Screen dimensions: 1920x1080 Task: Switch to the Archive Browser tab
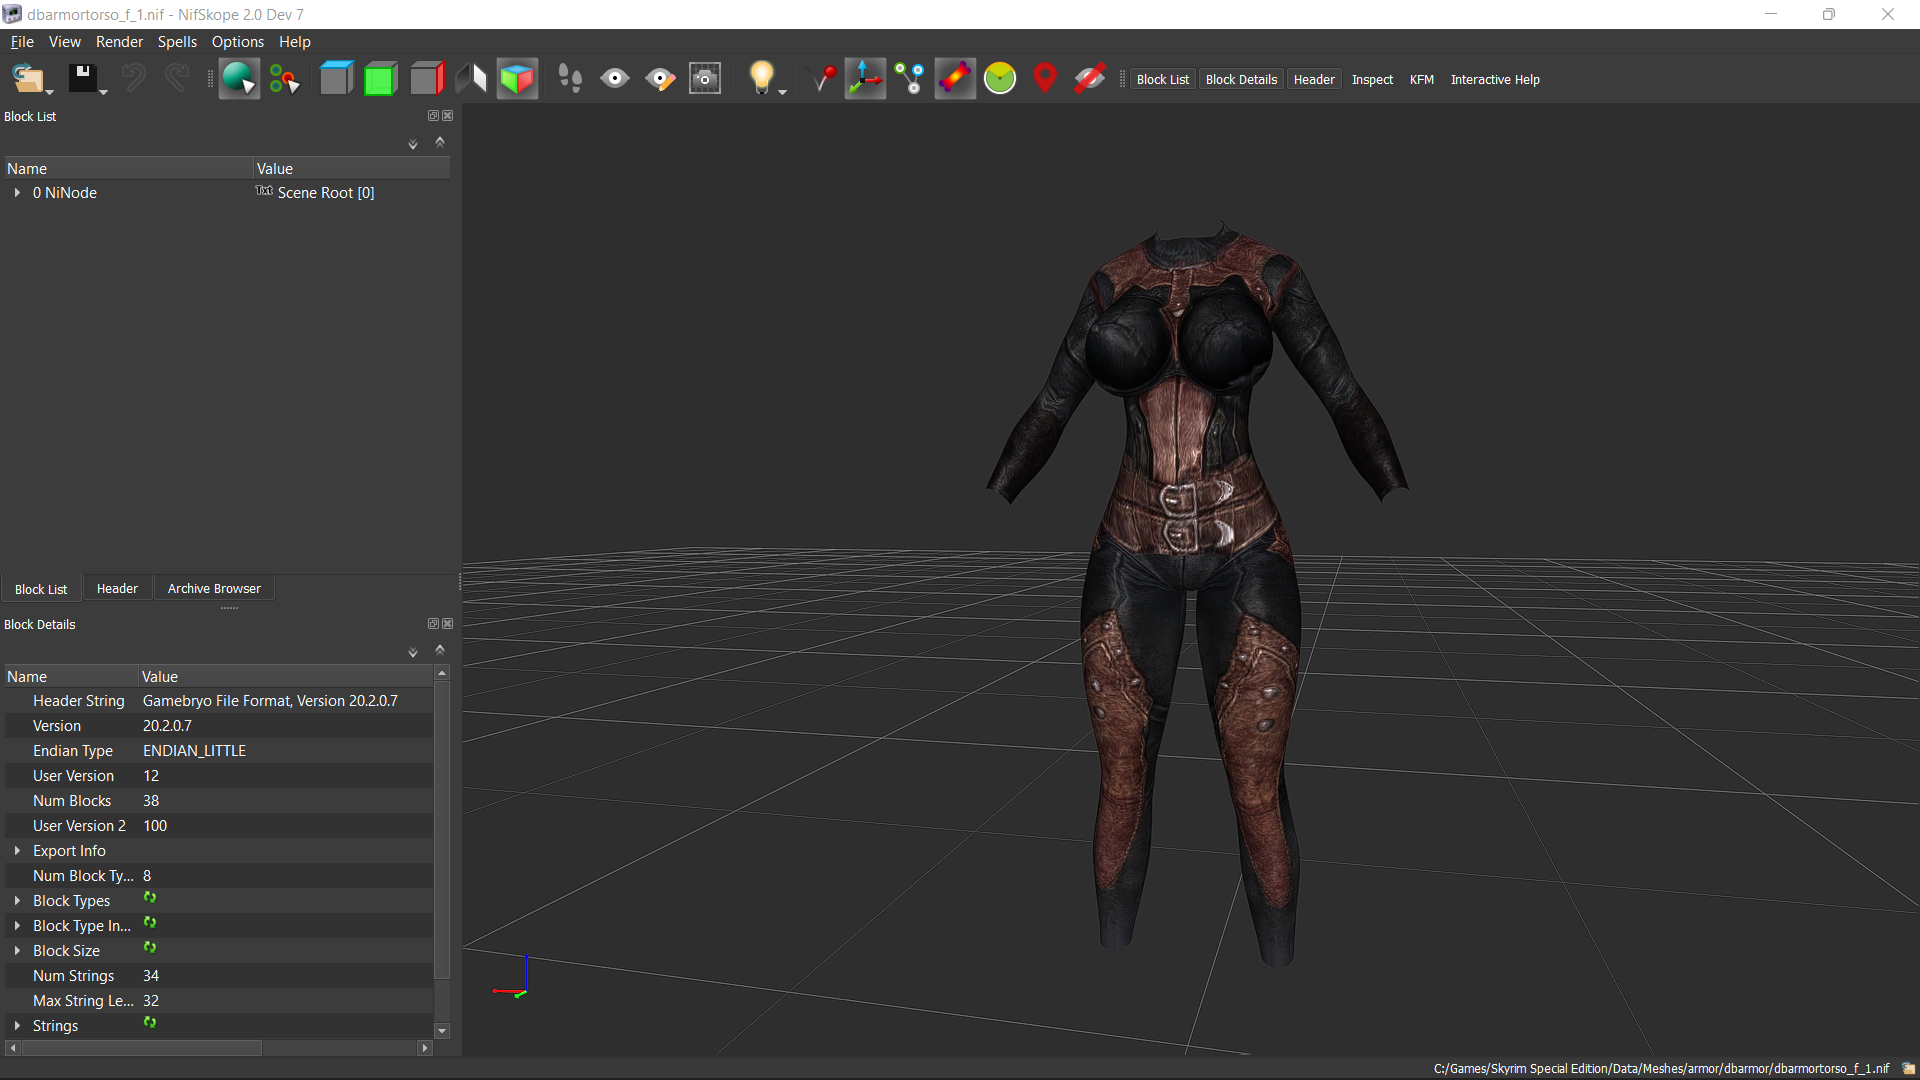pos(214,589)
